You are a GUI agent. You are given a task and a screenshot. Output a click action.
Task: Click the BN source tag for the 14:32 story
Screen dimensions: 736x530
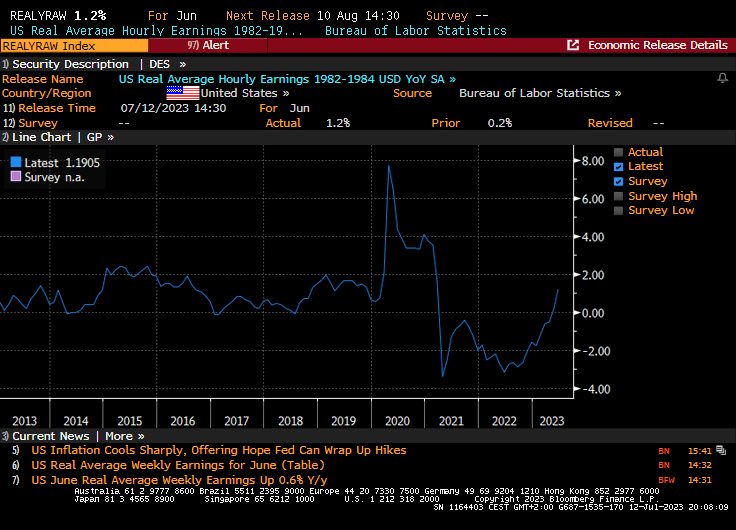(x=664, y=465)
